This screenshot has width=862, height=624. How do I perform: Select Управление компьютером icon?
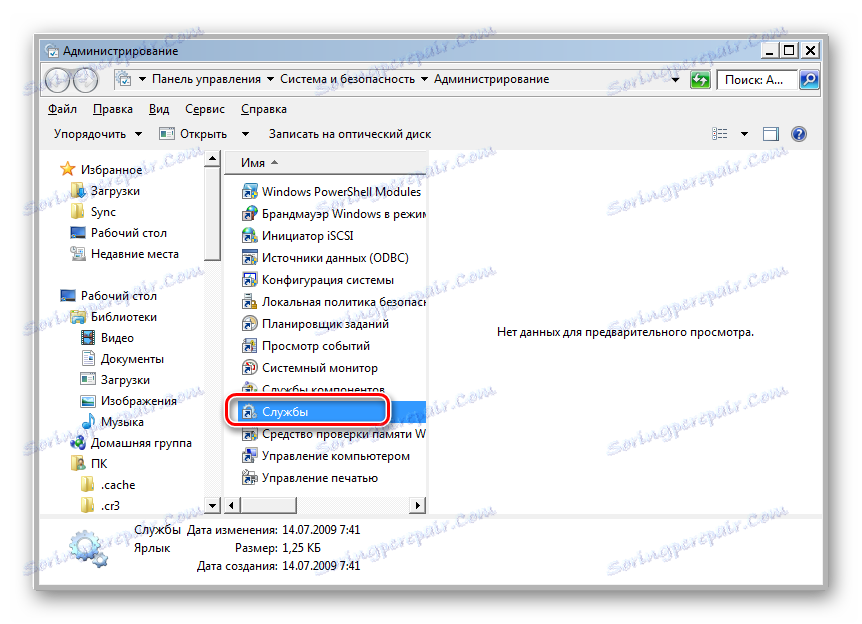point(250,456)
